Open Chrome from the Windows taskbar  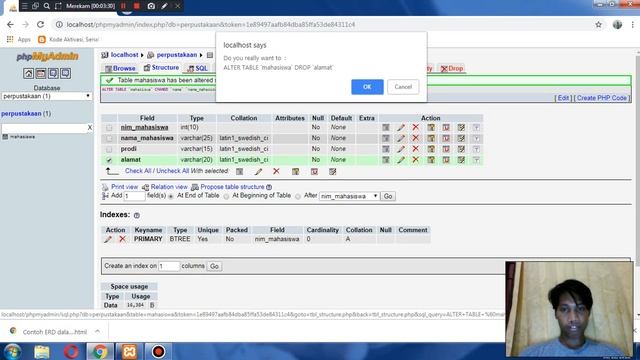(100, 351)
